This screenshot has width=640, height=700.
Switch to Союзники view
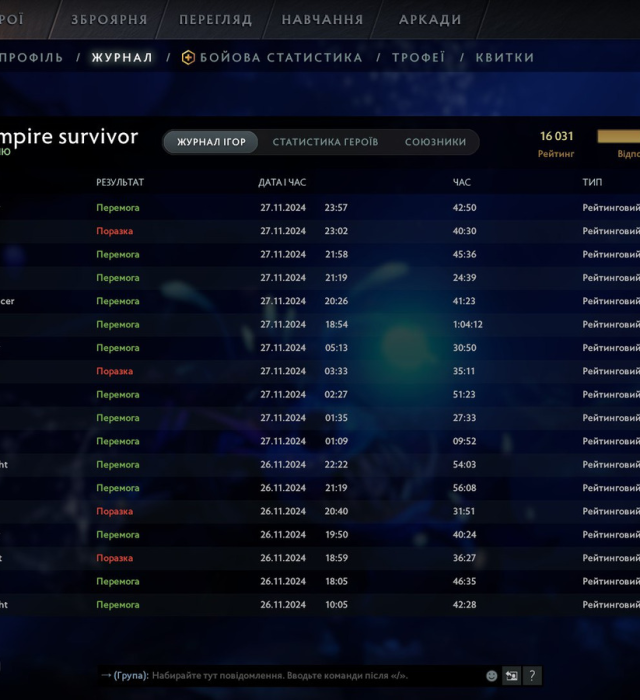click(435, 142)
